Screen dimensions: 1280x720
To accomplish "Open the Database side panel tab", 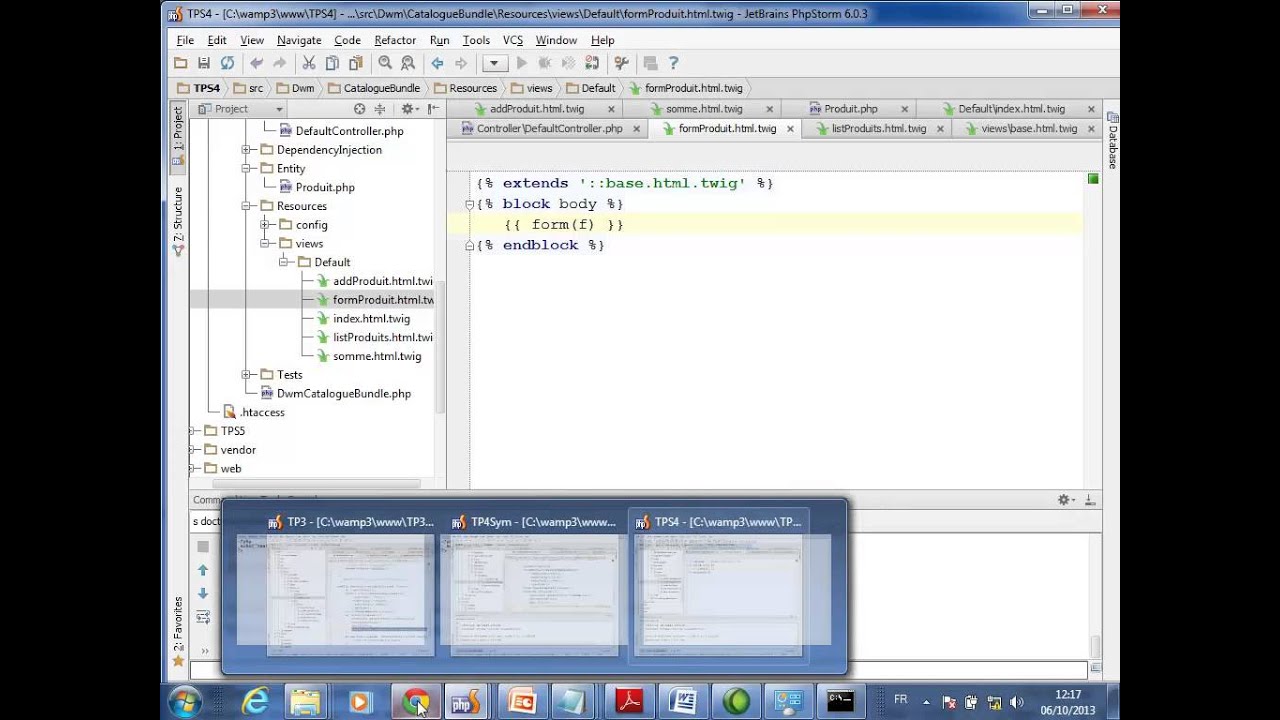I will 1112,140.
